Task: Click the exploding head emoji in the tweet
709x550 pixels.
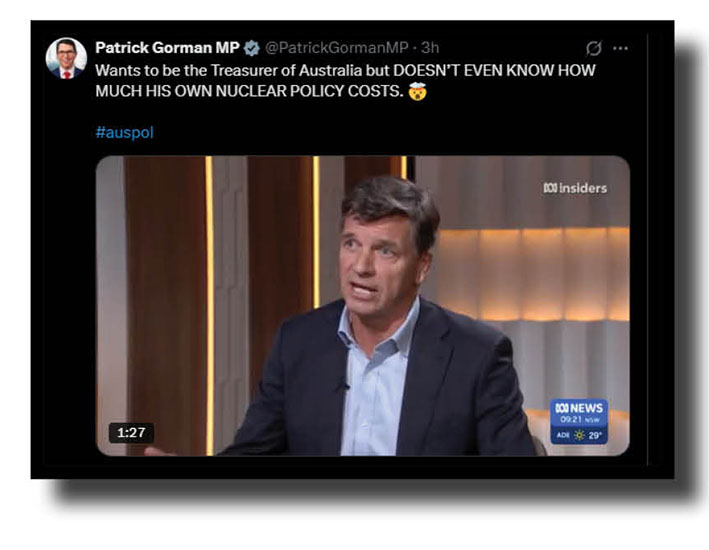Action: pyautogui.click(x=417, y=91)
